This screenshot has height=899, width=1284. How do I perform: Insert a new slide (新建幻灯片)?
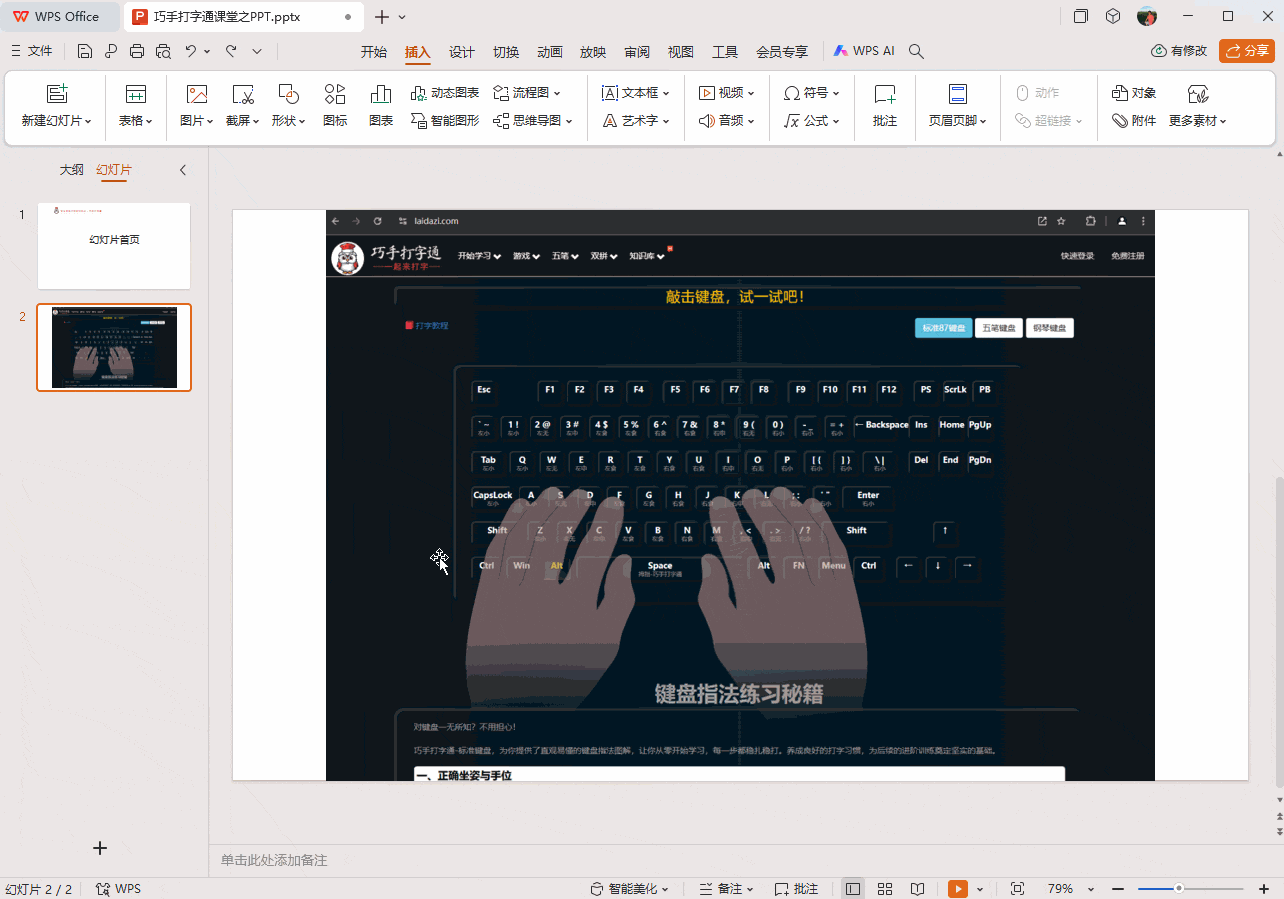[57, 106]
